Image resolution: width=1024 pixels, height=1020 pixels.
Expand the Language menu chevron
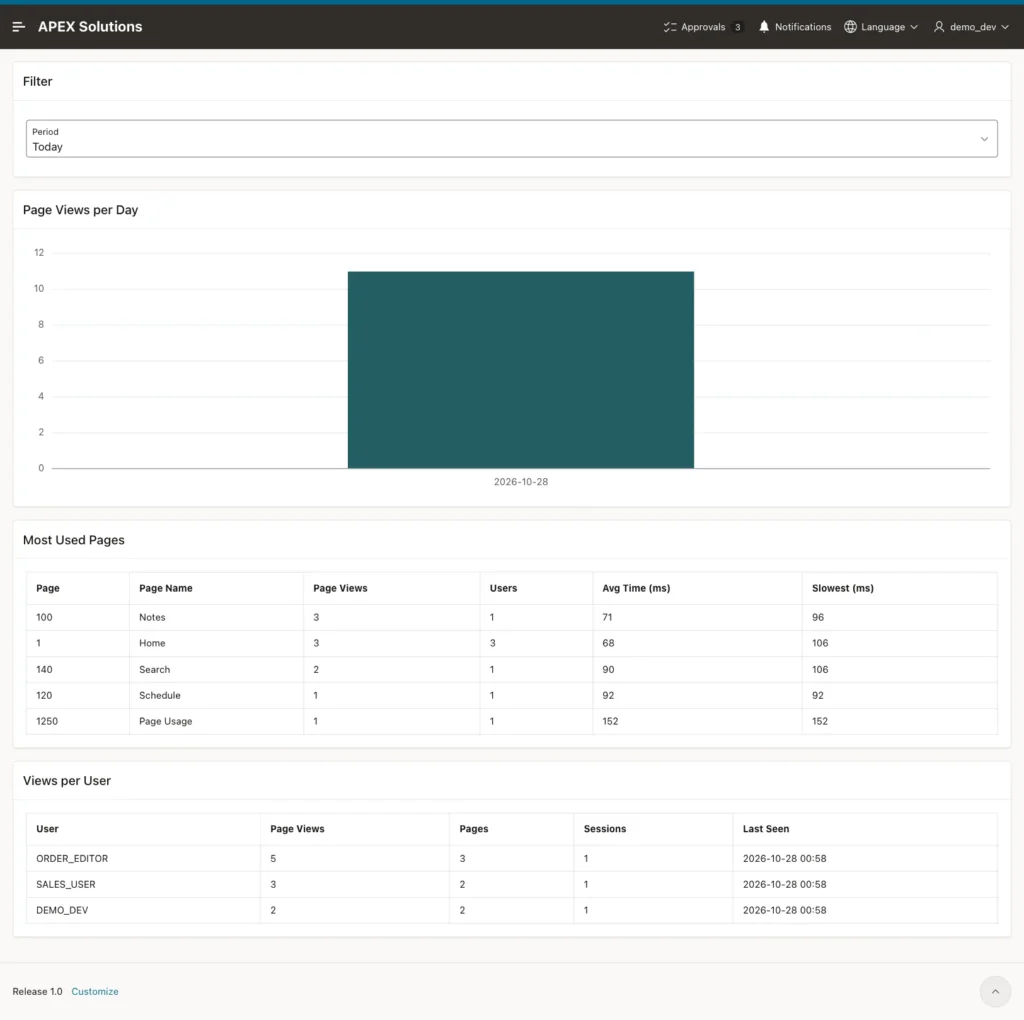click(914, 27)
